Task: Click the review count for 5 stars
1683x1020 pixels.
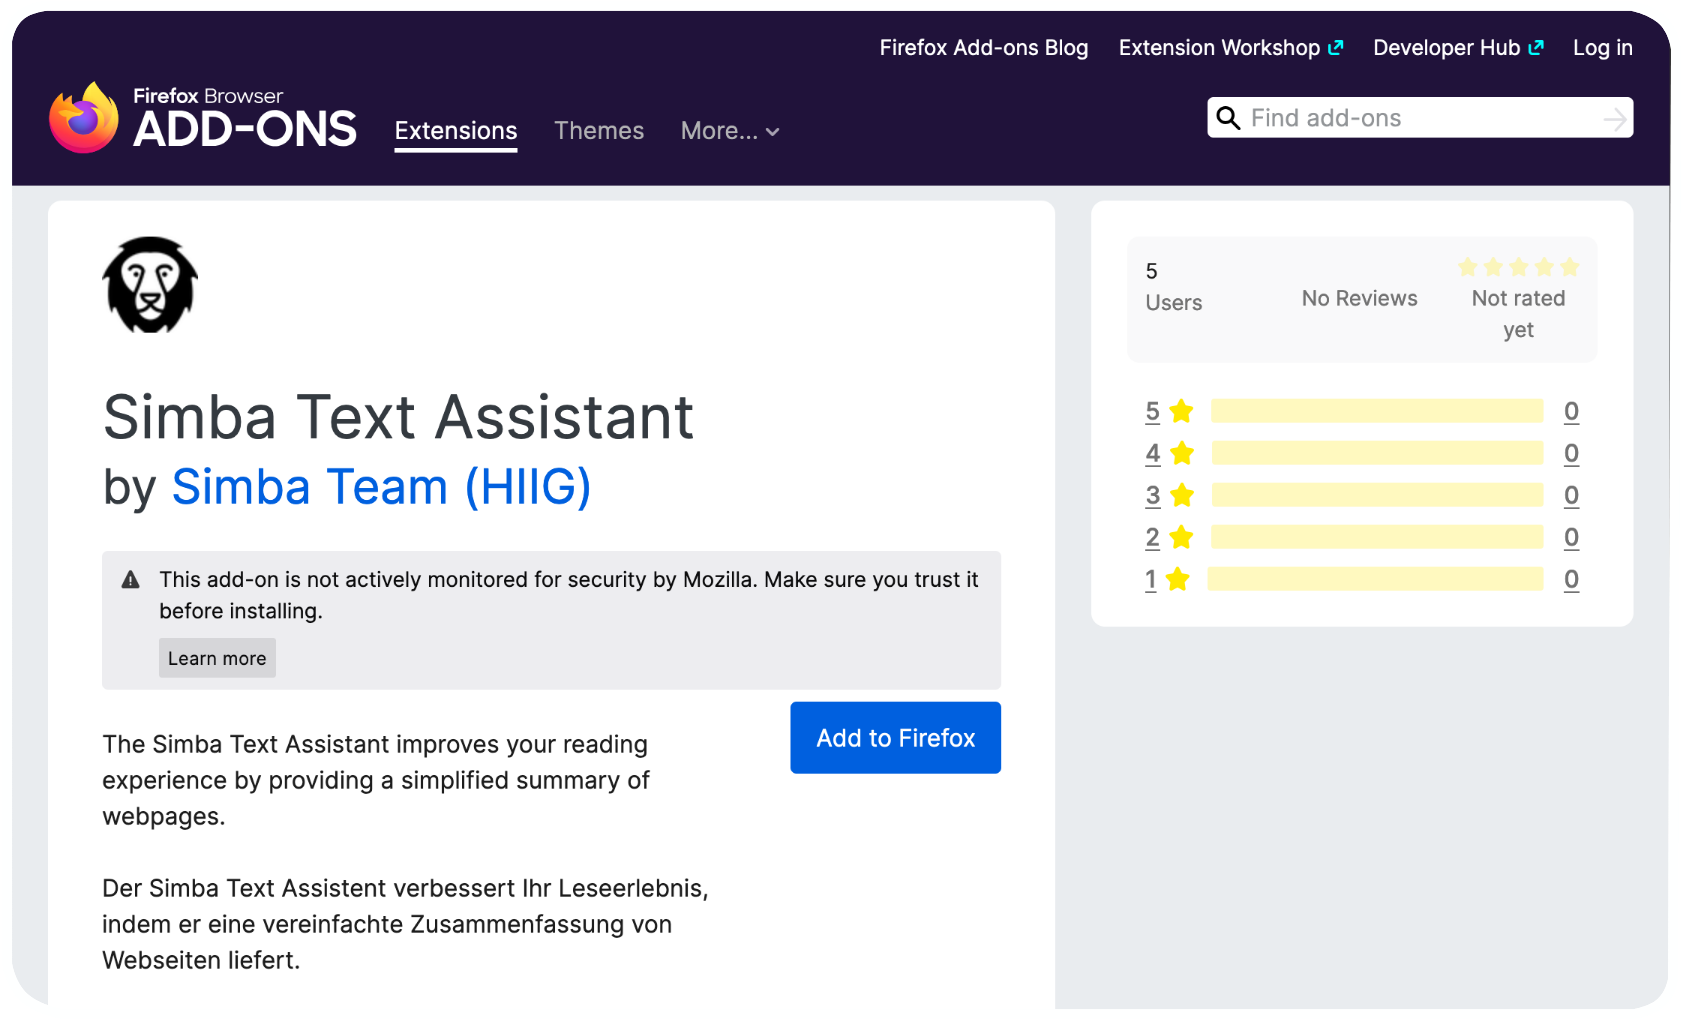Action: (1571, 411)
